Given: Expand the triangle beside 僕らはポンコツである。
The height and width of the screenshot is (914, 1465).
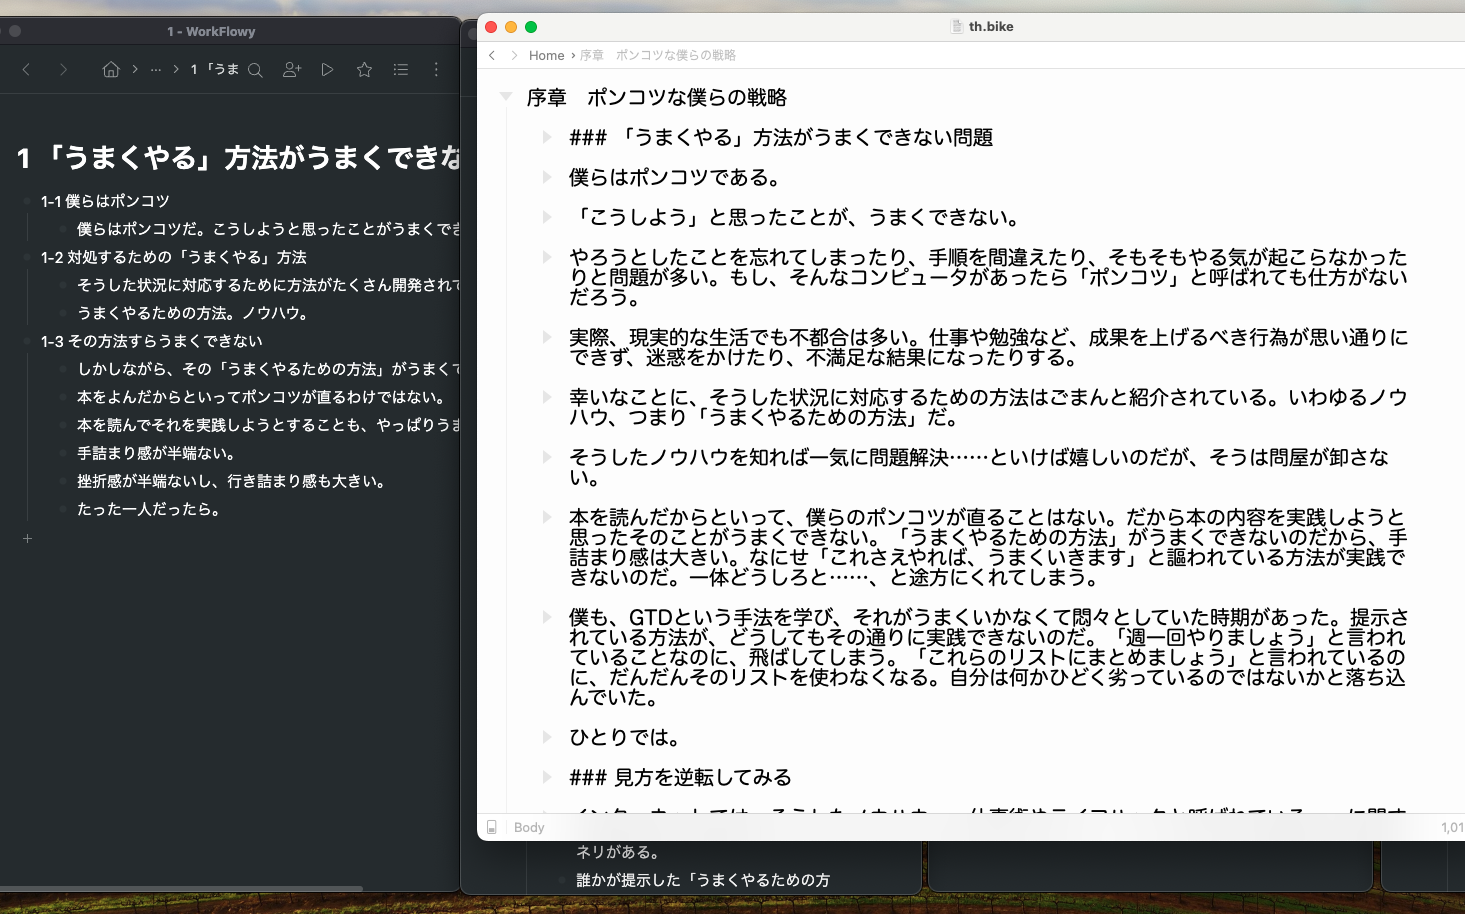Looking at the screenshot, I should point(547,177).
